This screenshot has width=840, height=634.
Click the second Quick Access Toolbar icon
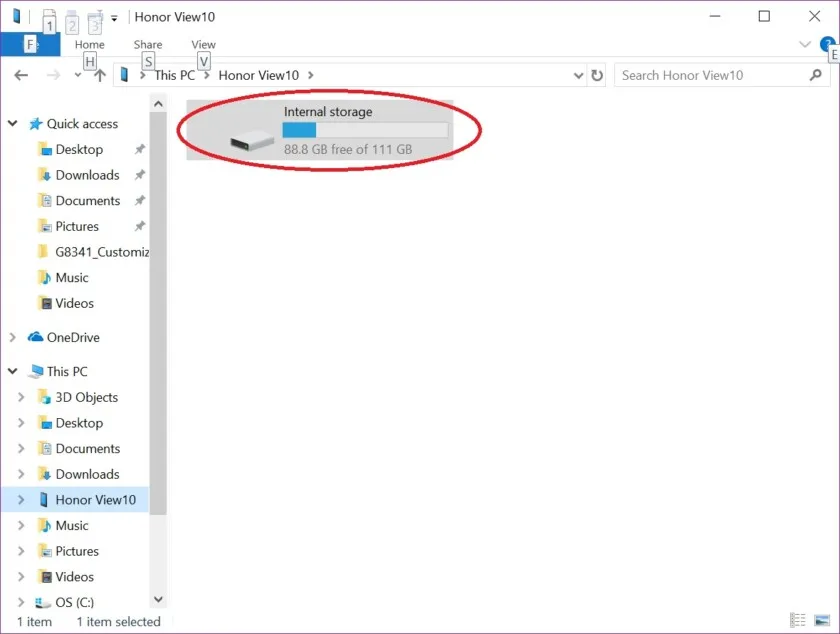pos(72,21)
